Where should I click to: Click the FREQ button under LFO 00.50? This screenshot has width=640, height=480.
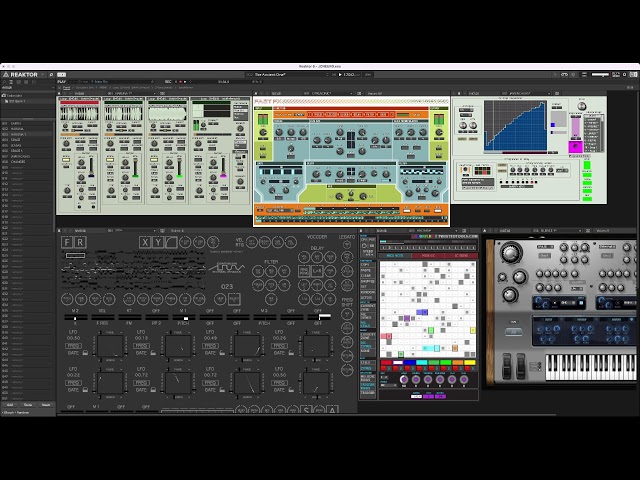pyautogui.click(x=73, y=346)
